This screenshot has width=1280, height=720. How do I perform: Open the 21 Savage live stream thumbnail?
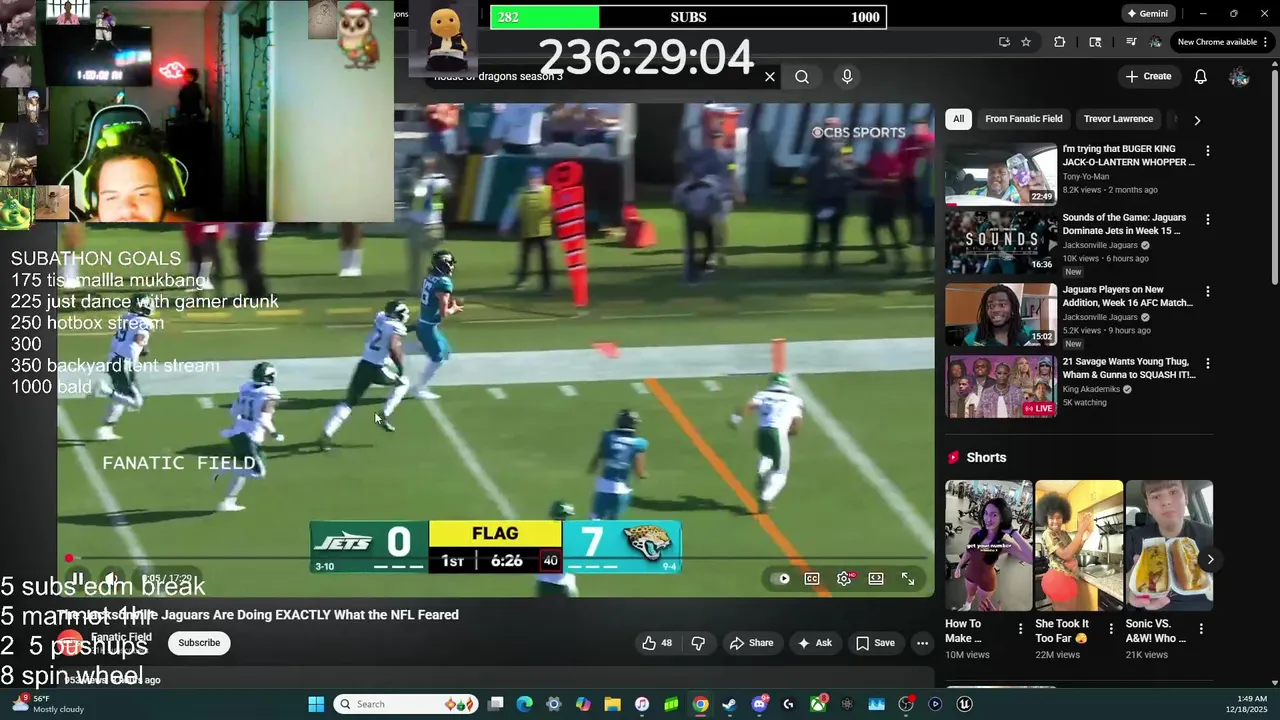[1001, 386]
